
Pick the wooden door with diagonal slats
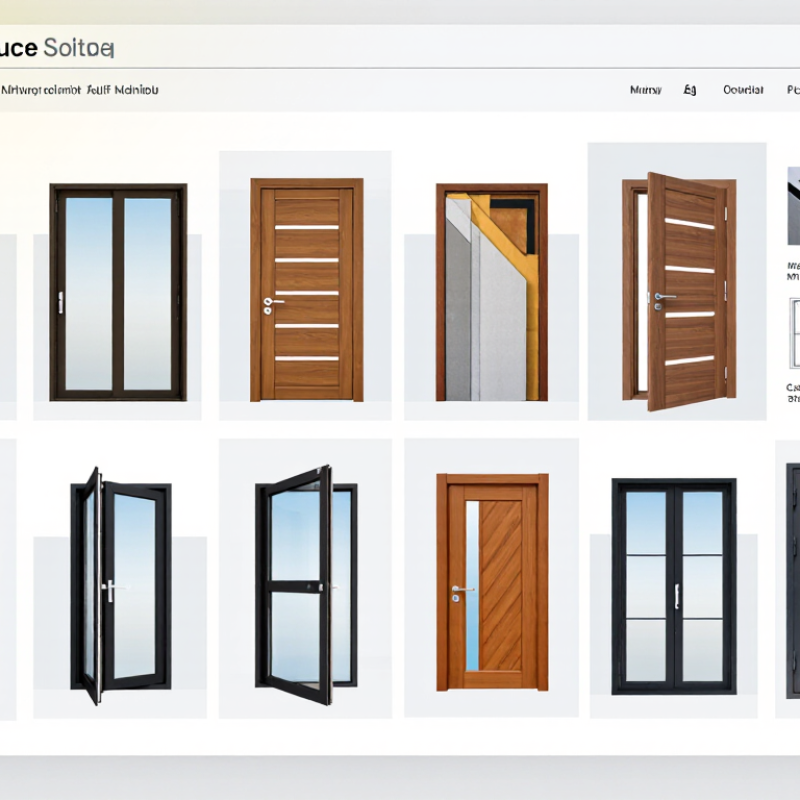point(492,582)
